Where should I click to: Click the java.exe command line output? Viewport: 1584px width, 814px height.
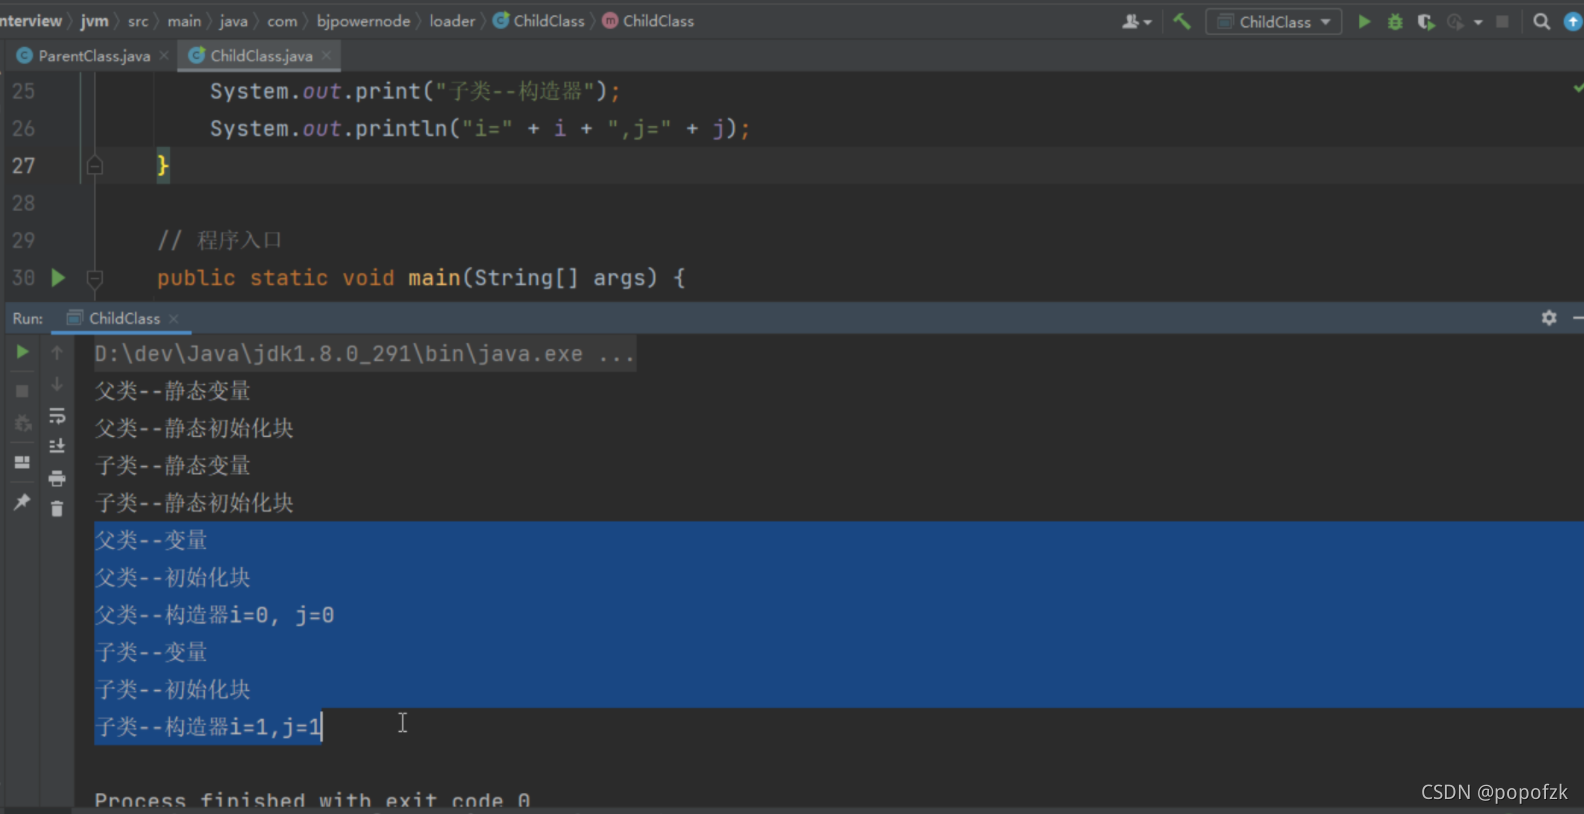click(365, 354)
